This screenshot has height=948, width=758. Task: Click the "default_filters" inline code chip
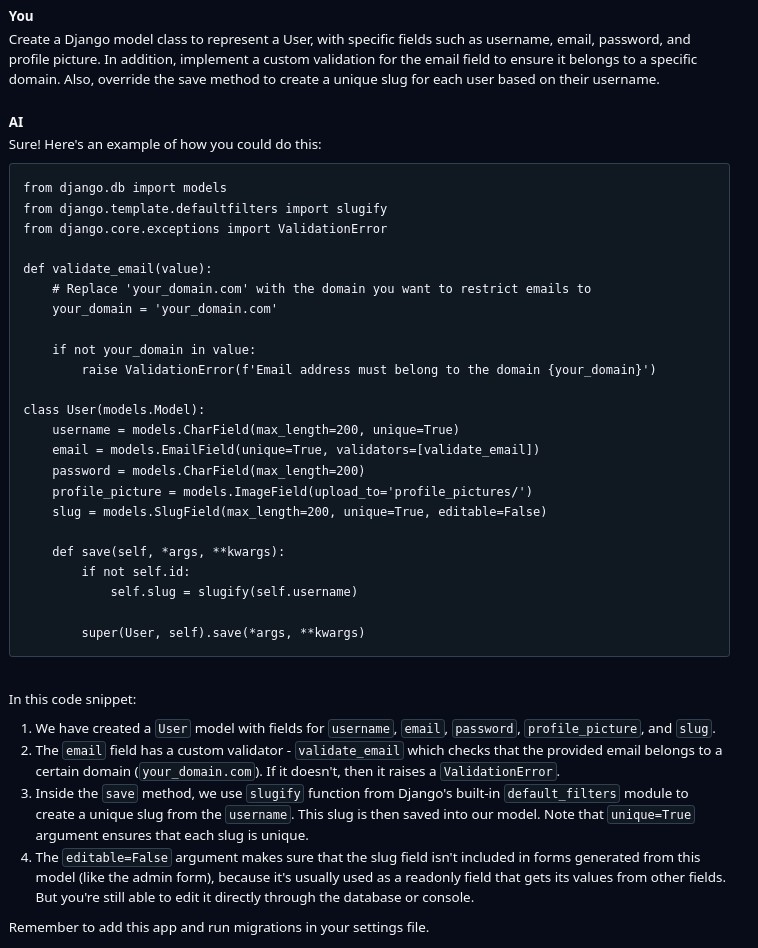pos(562,794)
